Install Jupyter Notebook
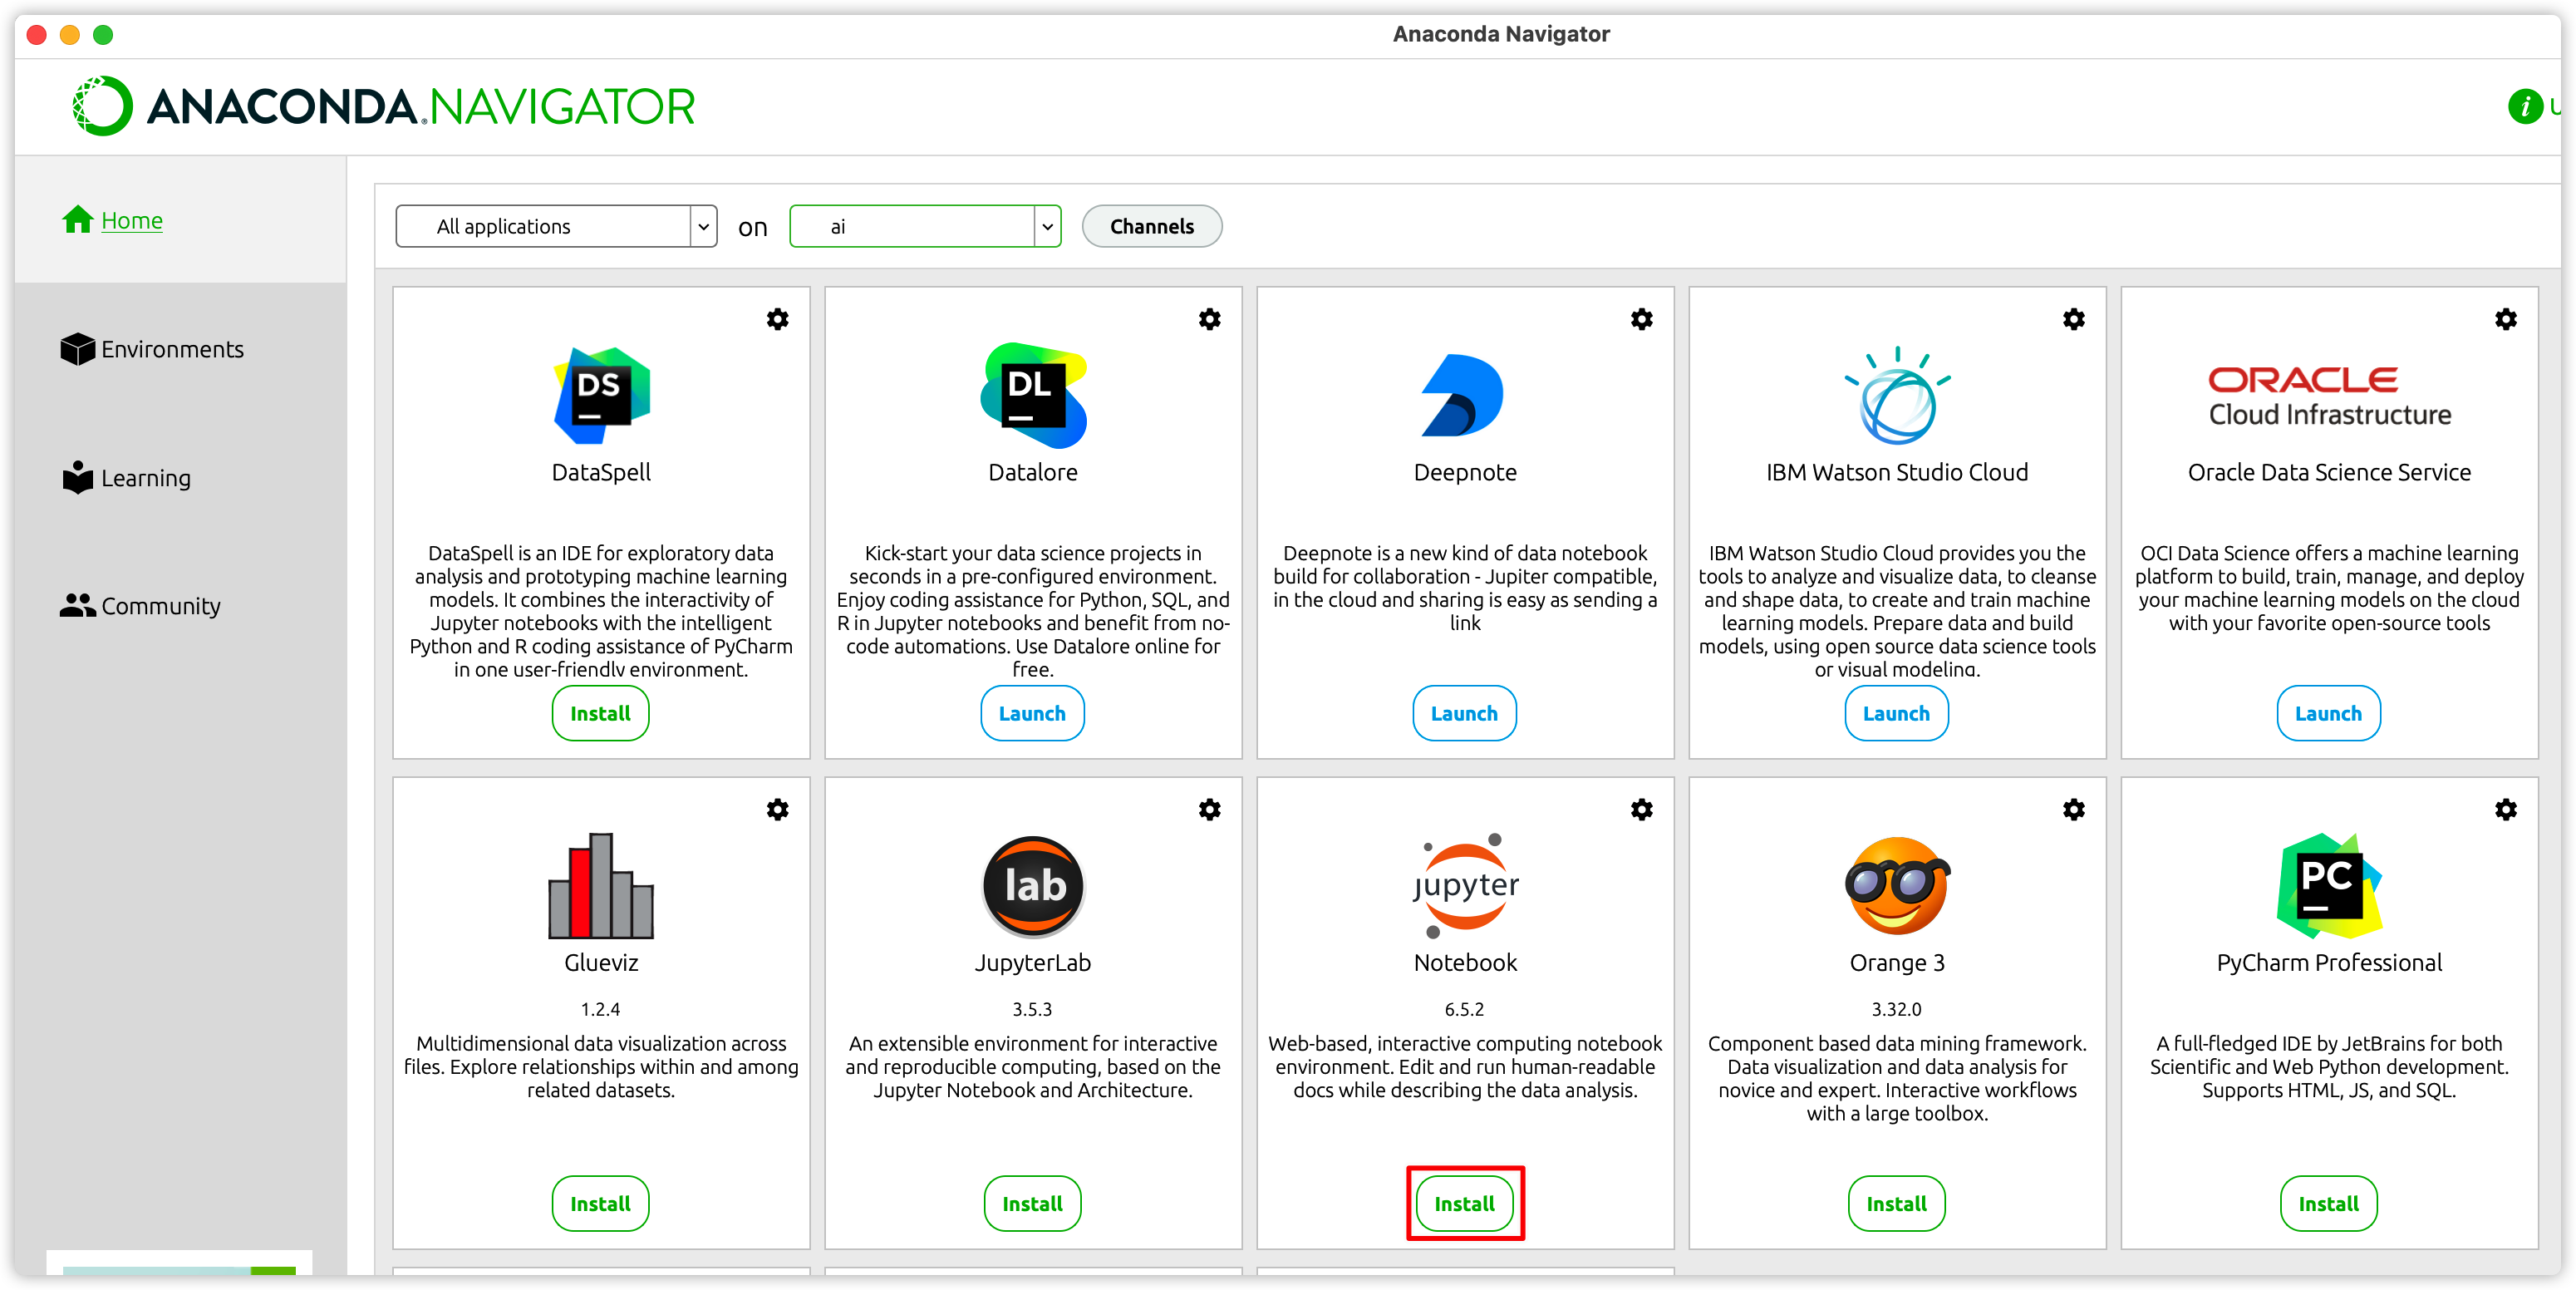The height and width of the screenshot is (1290, 2576). [1464, 1203]
